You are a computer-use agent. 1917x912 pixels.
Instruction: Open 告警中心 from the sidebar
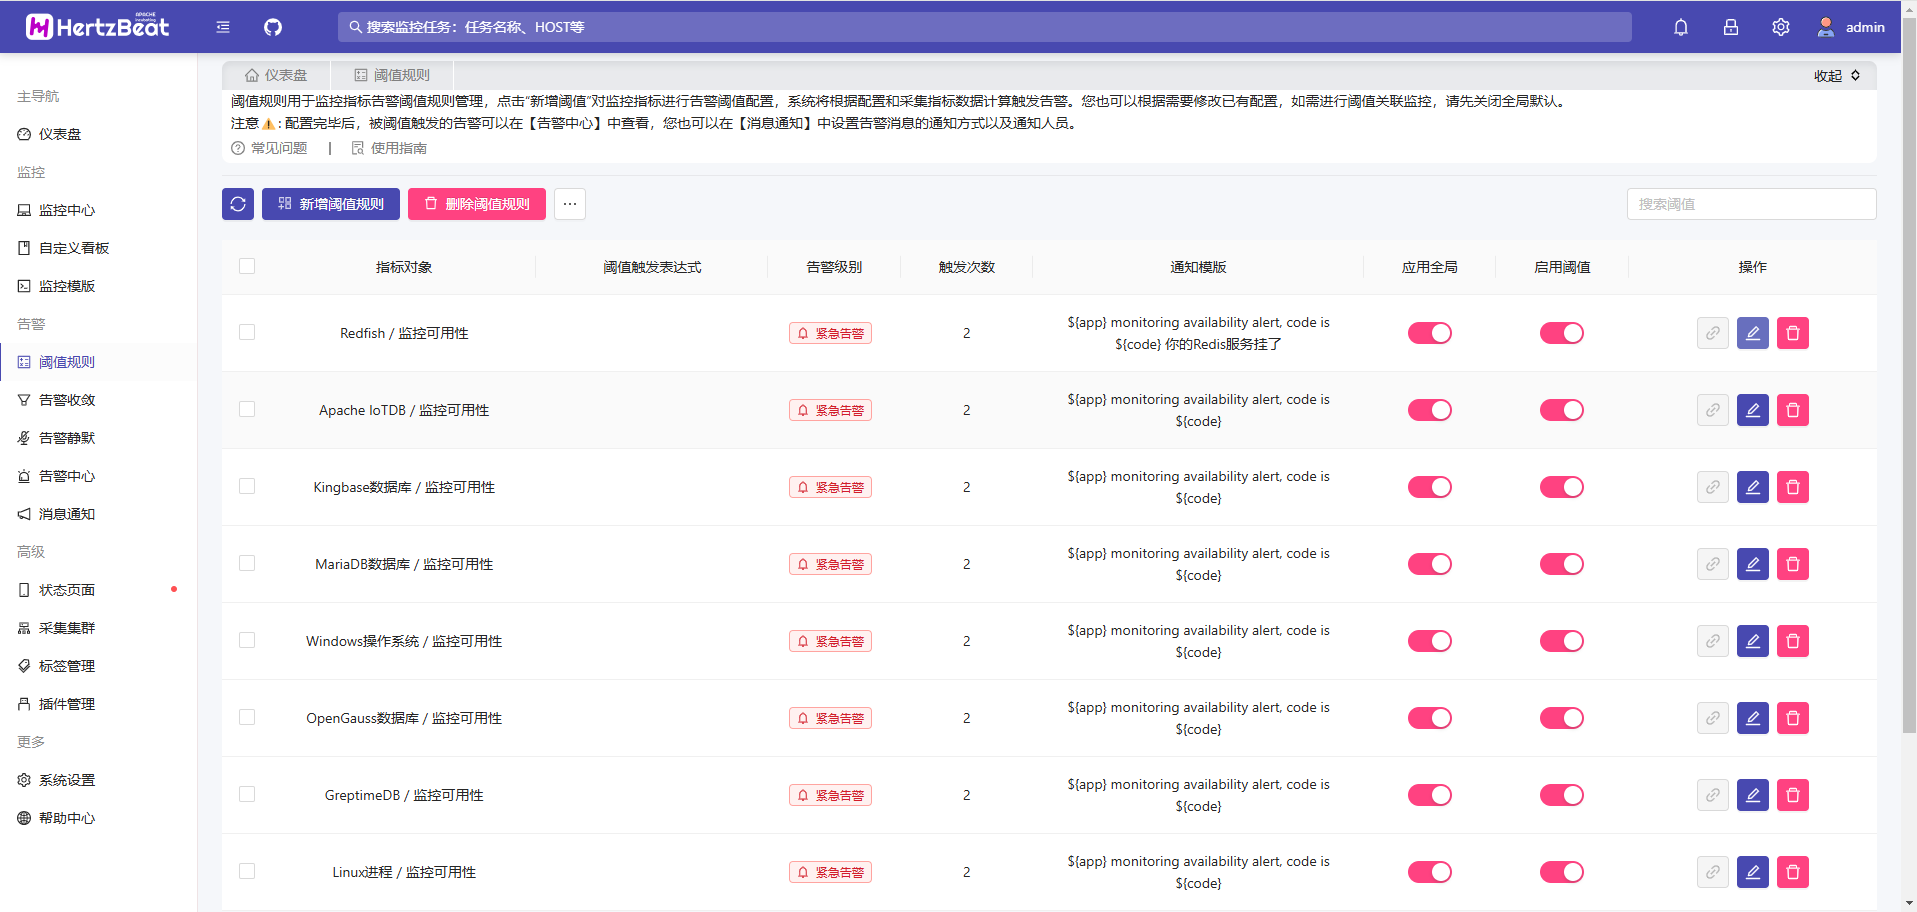coord(66,476)
